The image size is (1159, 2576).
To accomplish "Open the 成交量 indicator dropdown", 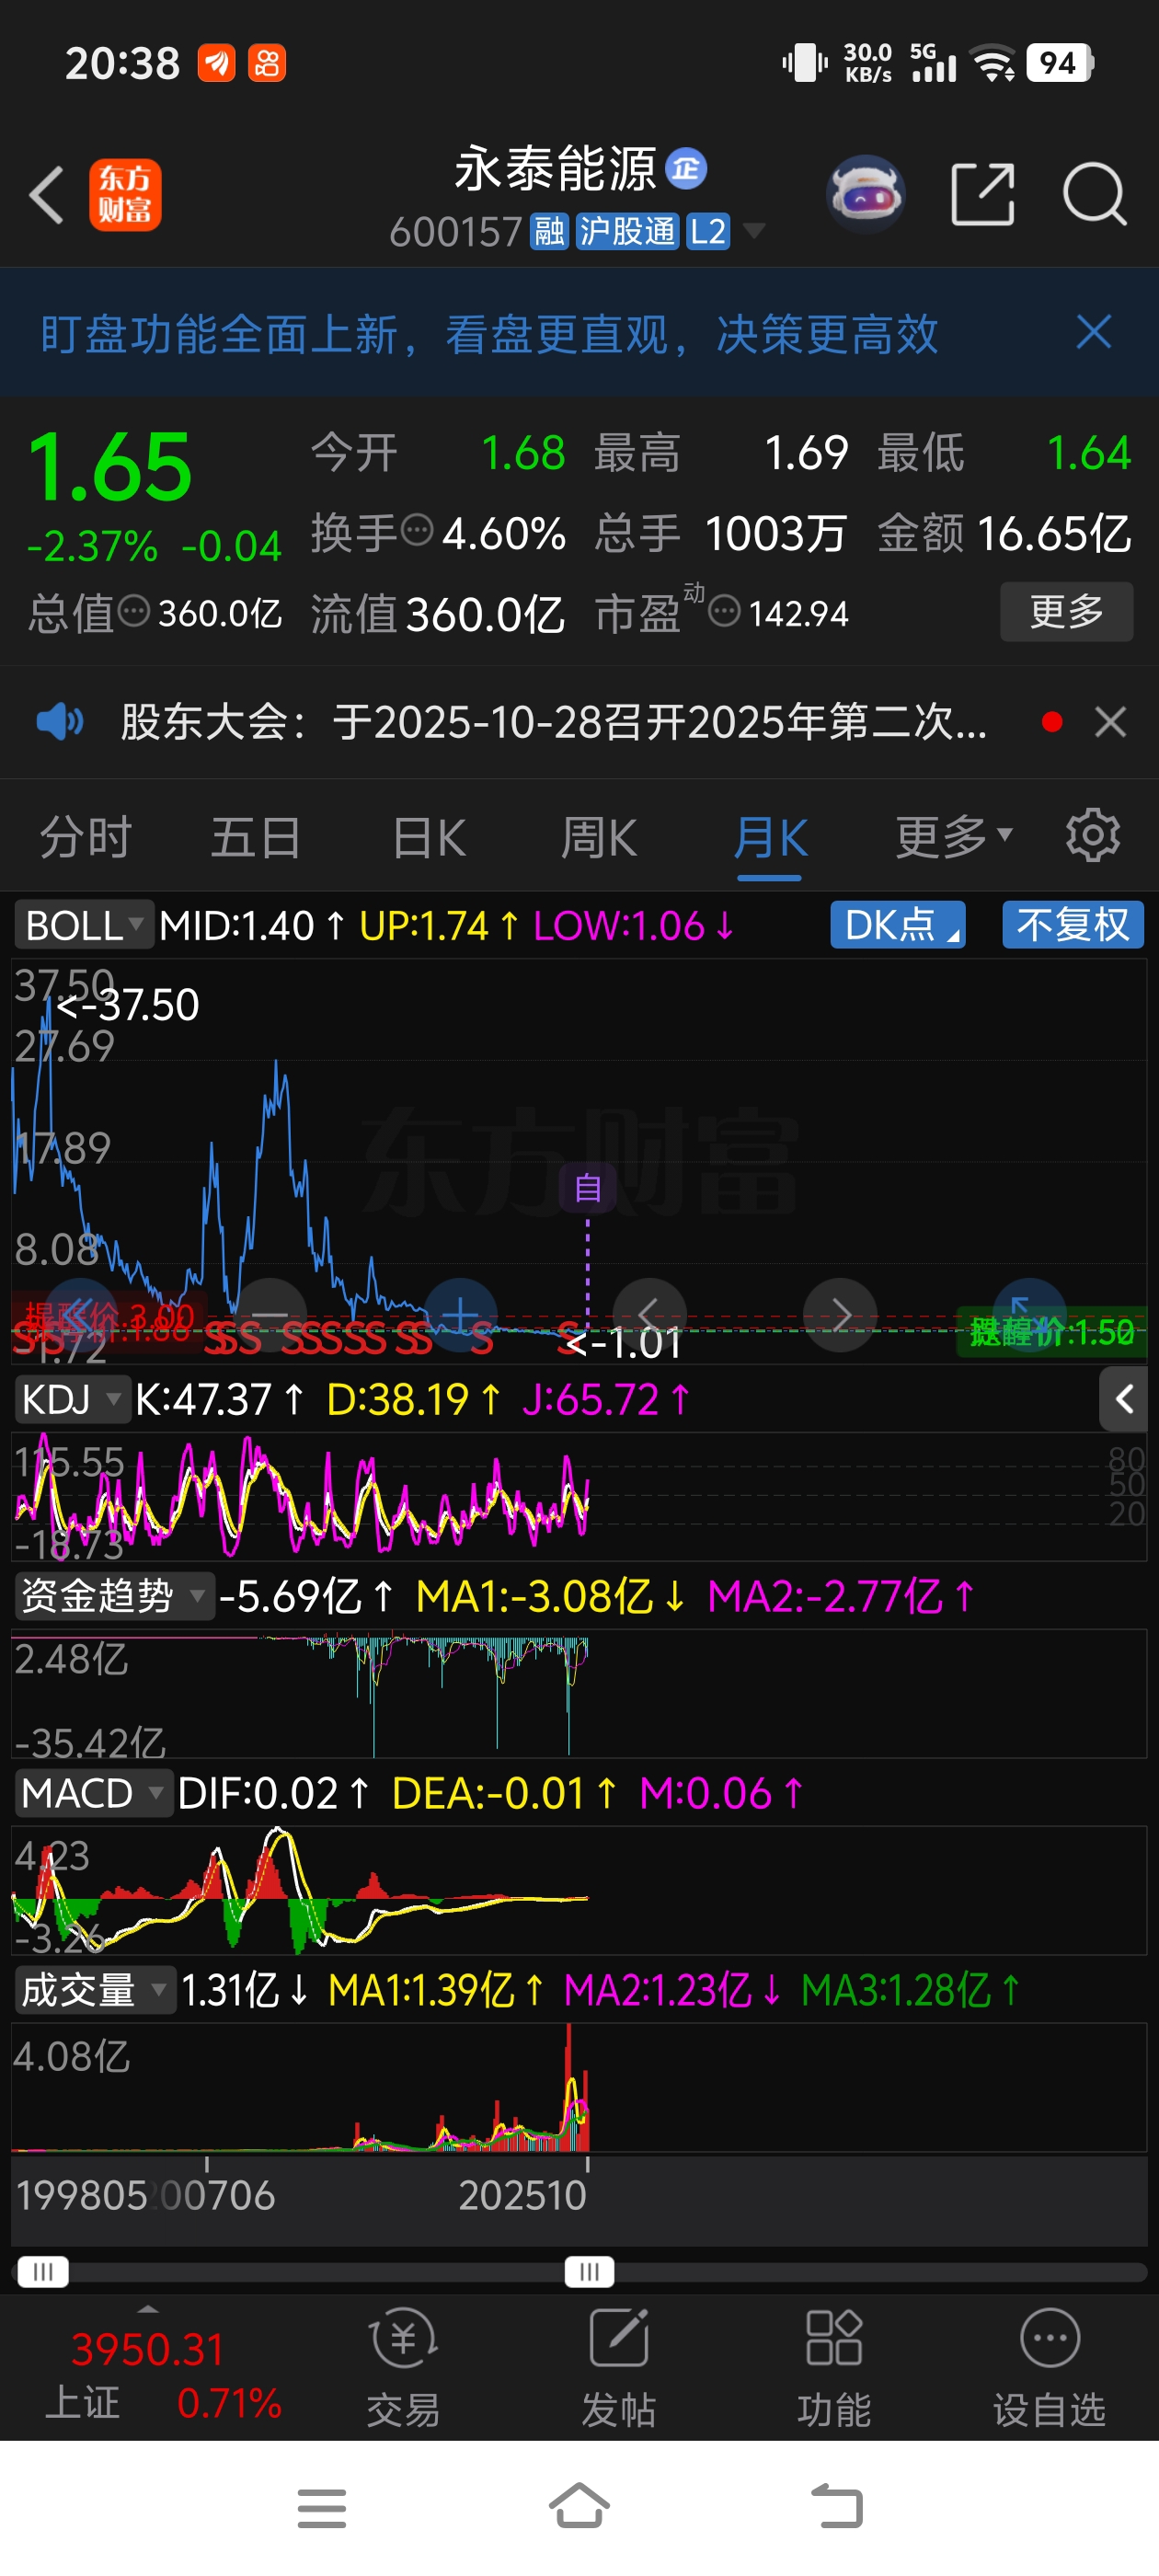I will pyautogui.click(x=95, y=1990).
